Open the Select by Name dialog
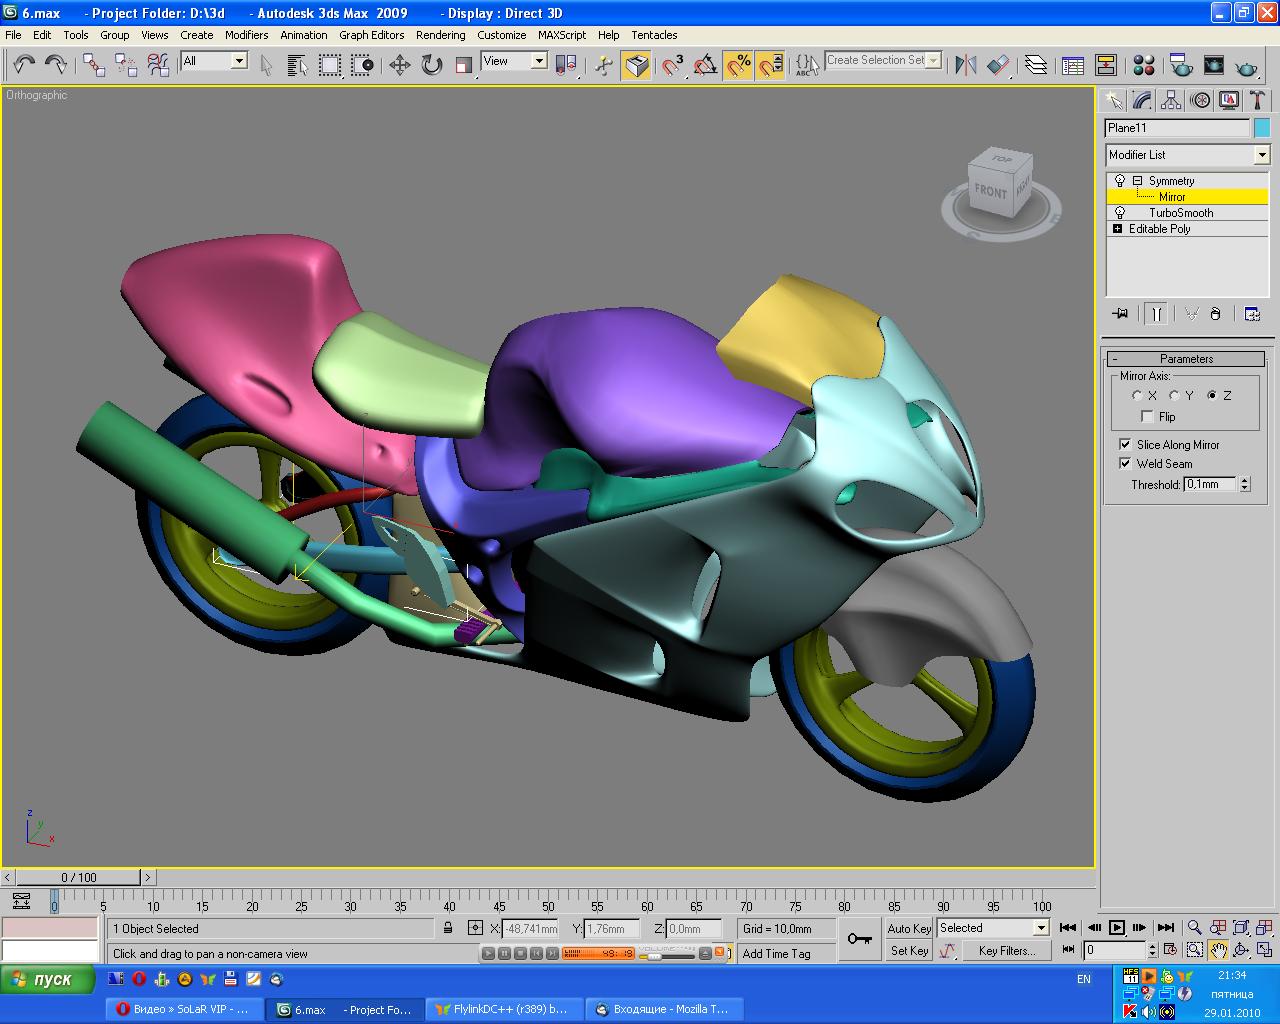Screen dimensions: 1280x1024 (x=297, y=66)
